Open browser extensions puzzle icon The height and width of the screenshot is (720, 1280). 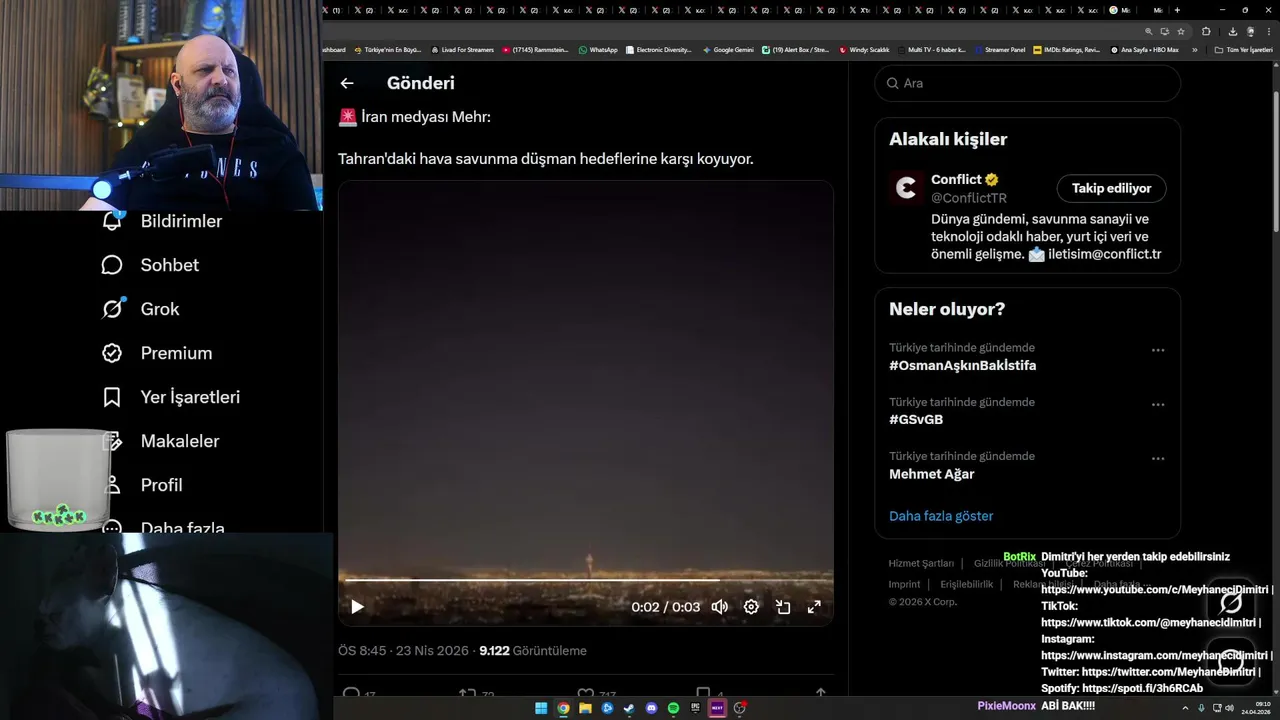pos(1206,31)
